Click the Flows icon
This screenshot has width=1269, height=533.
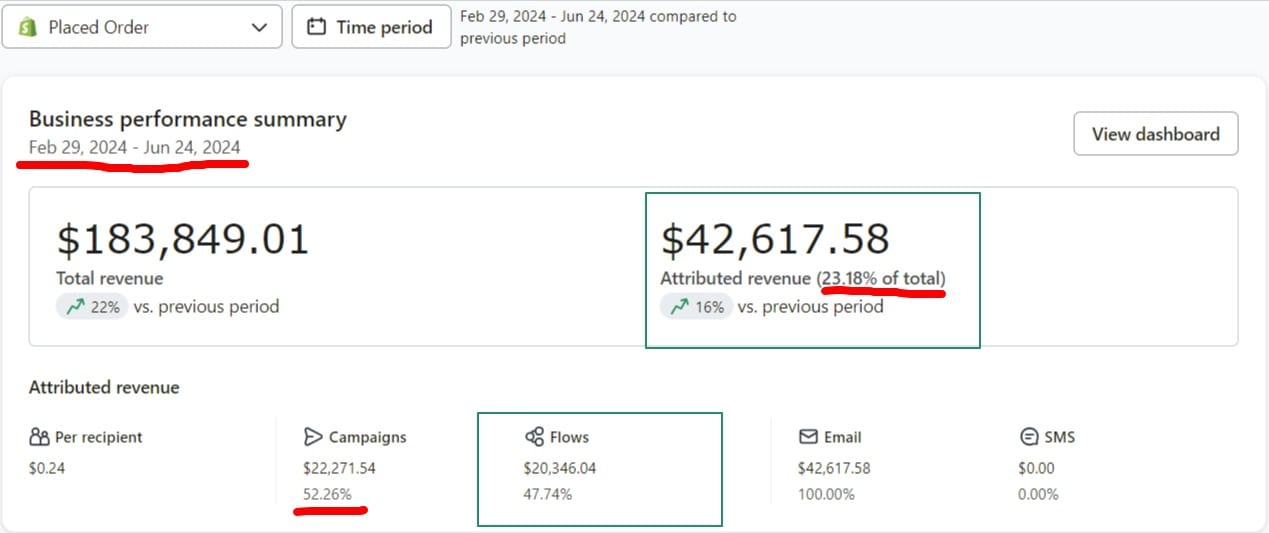534,437
